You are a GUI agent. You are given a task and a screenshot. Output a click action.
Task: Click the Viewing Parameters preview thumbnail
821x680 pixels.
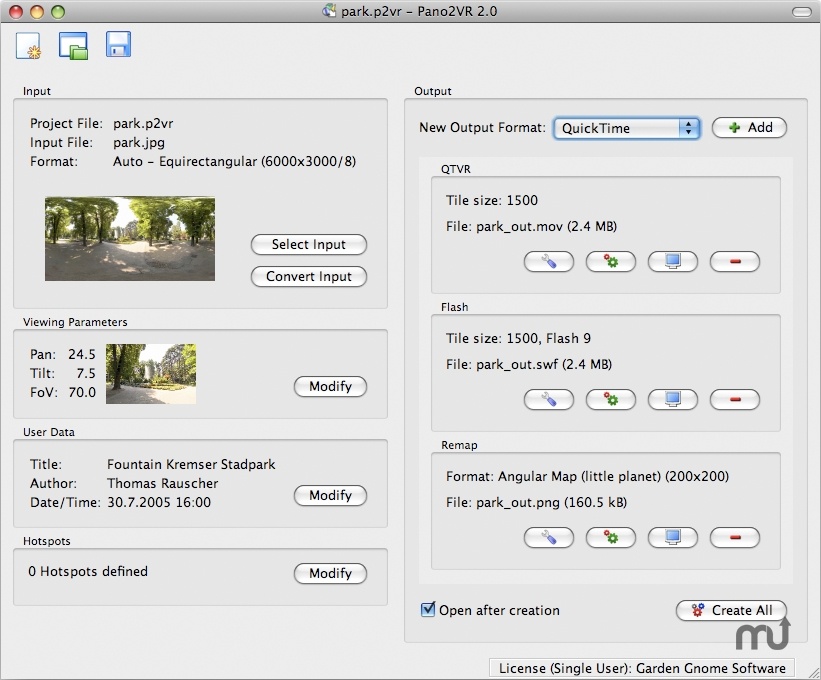[x=151, y=374]
